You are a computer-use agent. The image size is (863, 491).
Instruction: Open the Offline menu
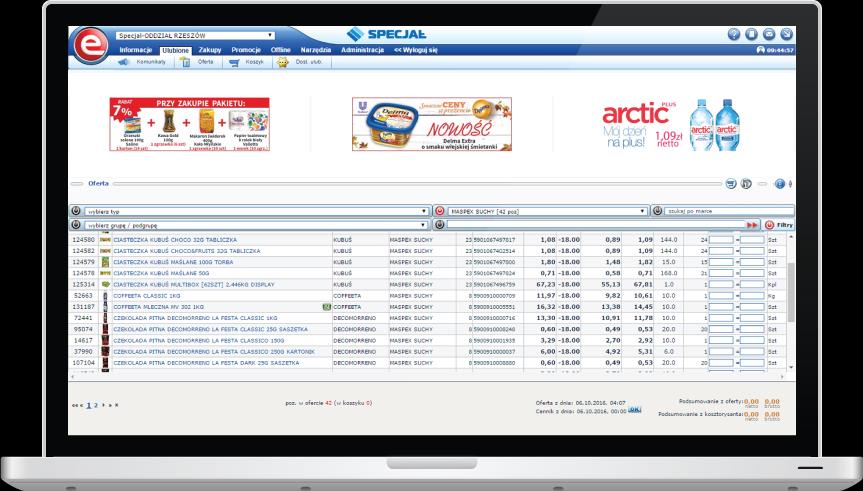[x=281, y=50]
